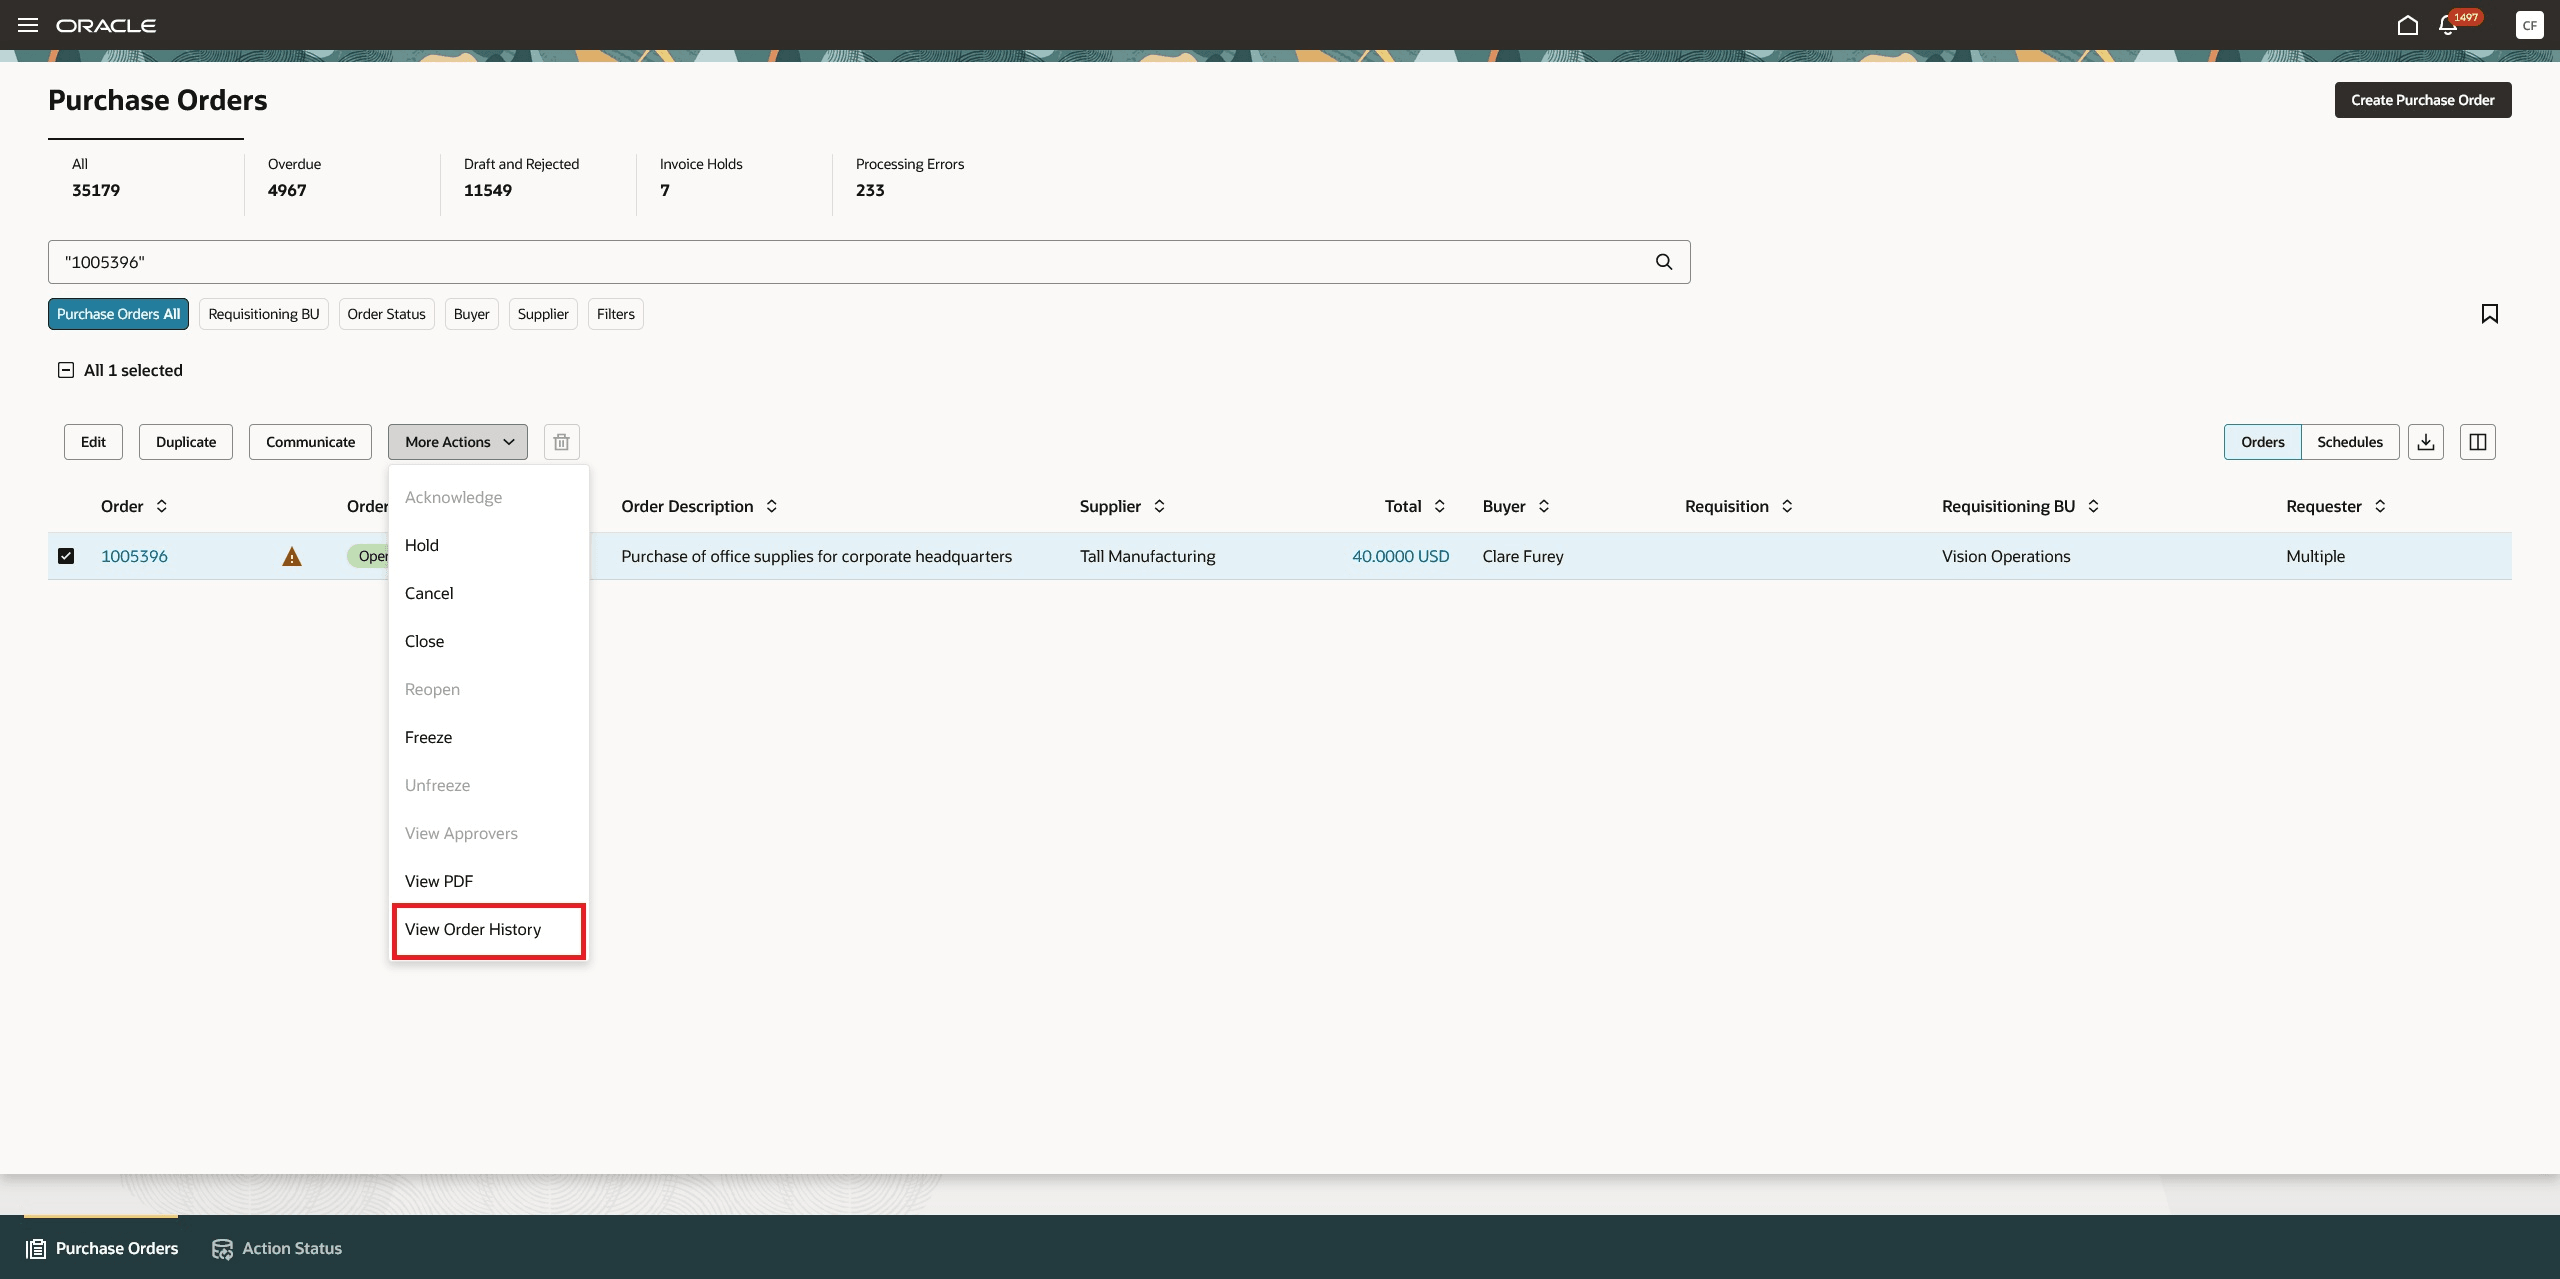
Task: Switch to Schedules view
Action: click(x=2349, y=442)
